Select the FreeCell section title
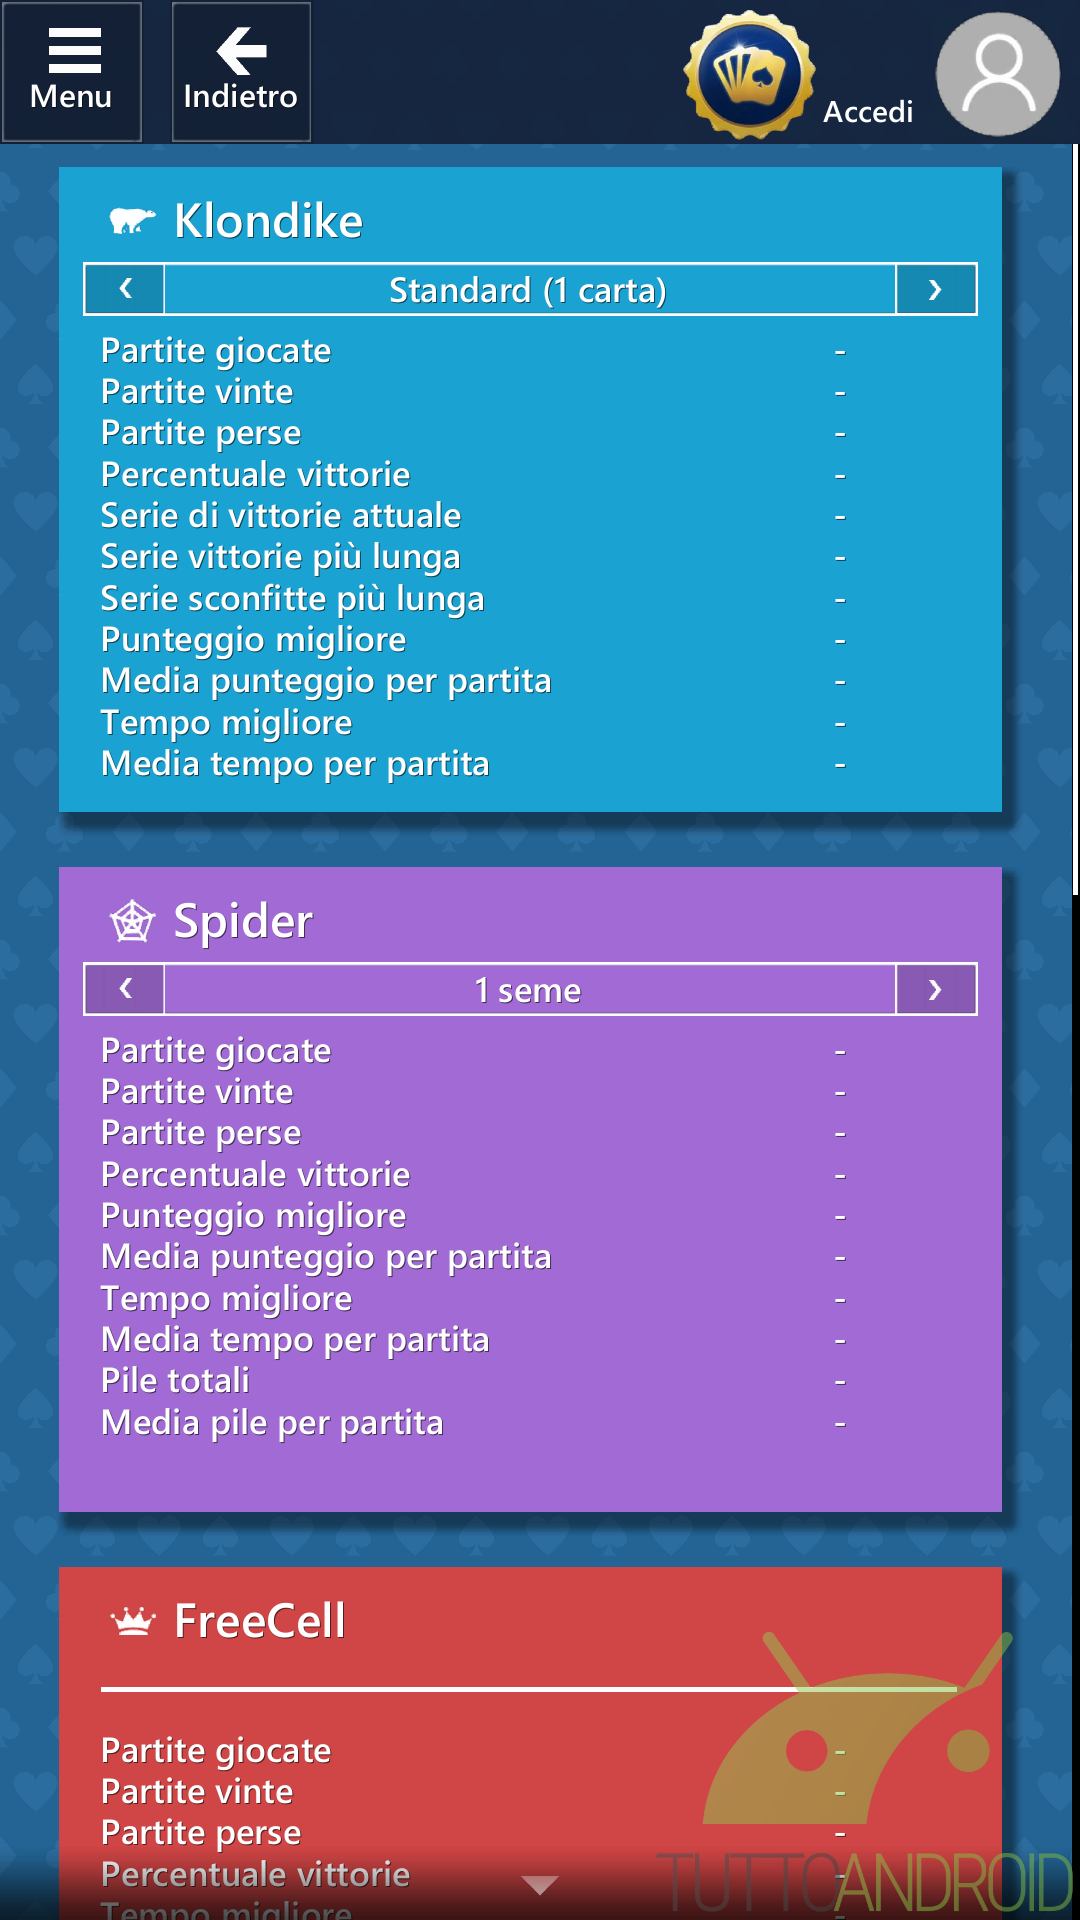The image size is (1080, 1920). coord(260,1621)
